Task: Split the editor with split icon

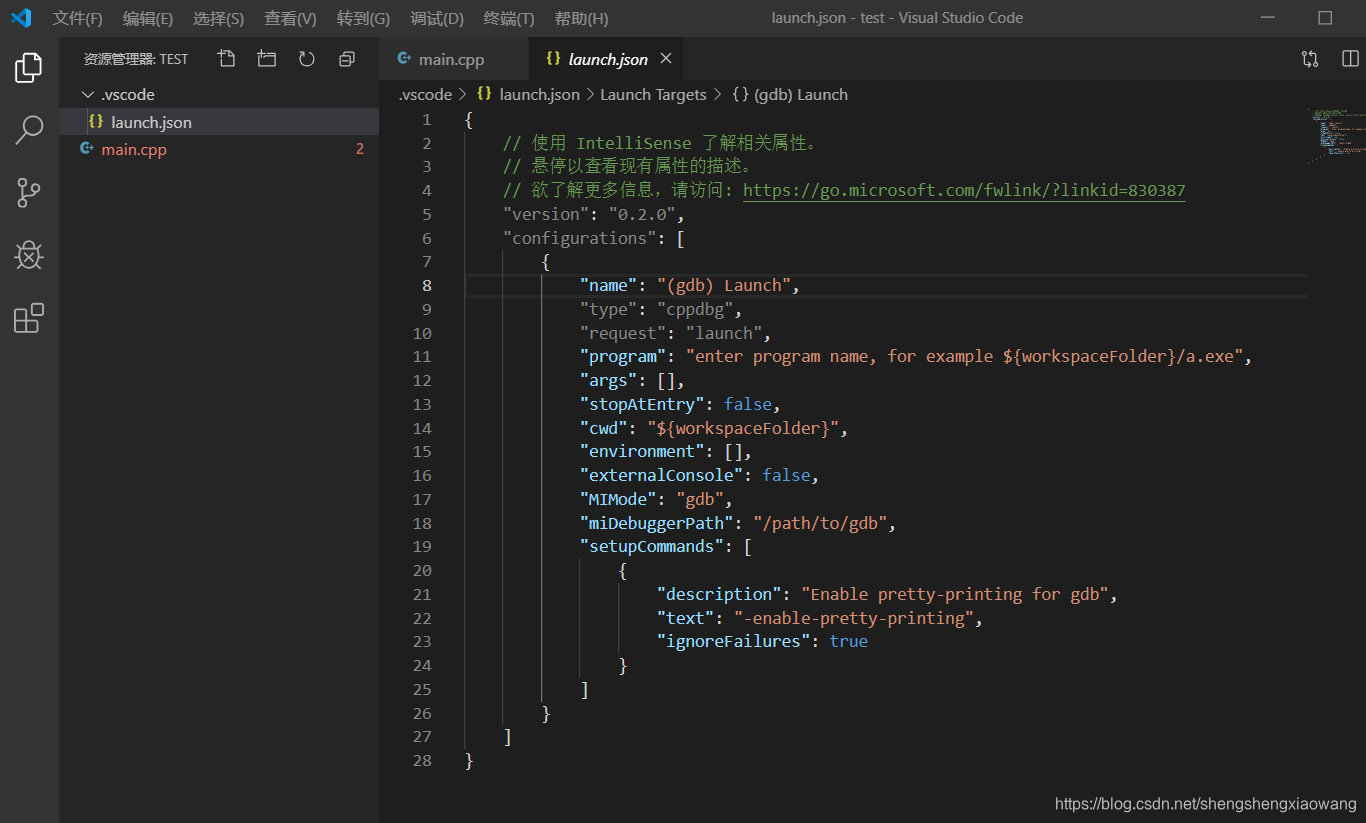Action: [1350, 59]
